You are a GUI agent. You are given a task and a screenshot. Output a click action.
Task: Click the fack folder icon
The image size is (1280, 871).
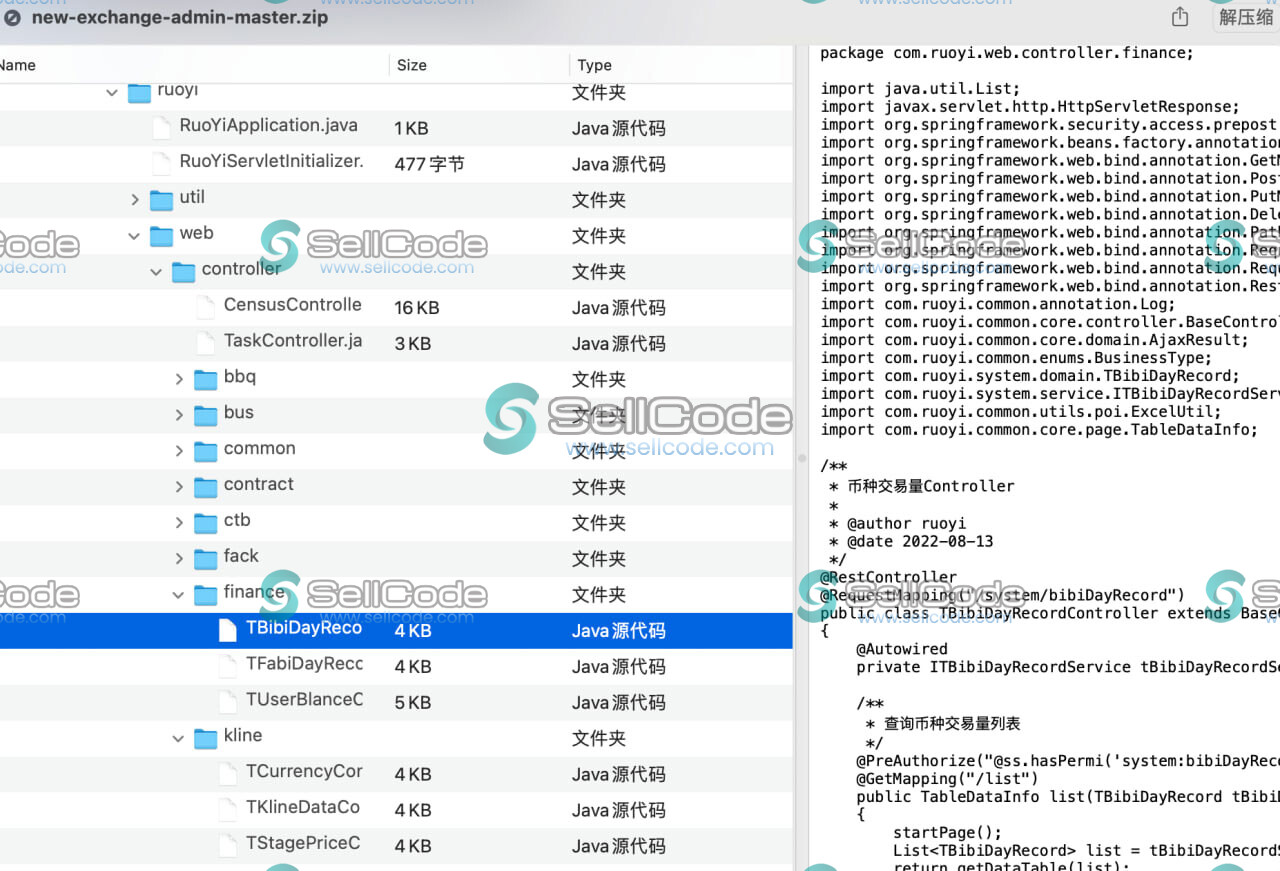(x=205, y=559)
